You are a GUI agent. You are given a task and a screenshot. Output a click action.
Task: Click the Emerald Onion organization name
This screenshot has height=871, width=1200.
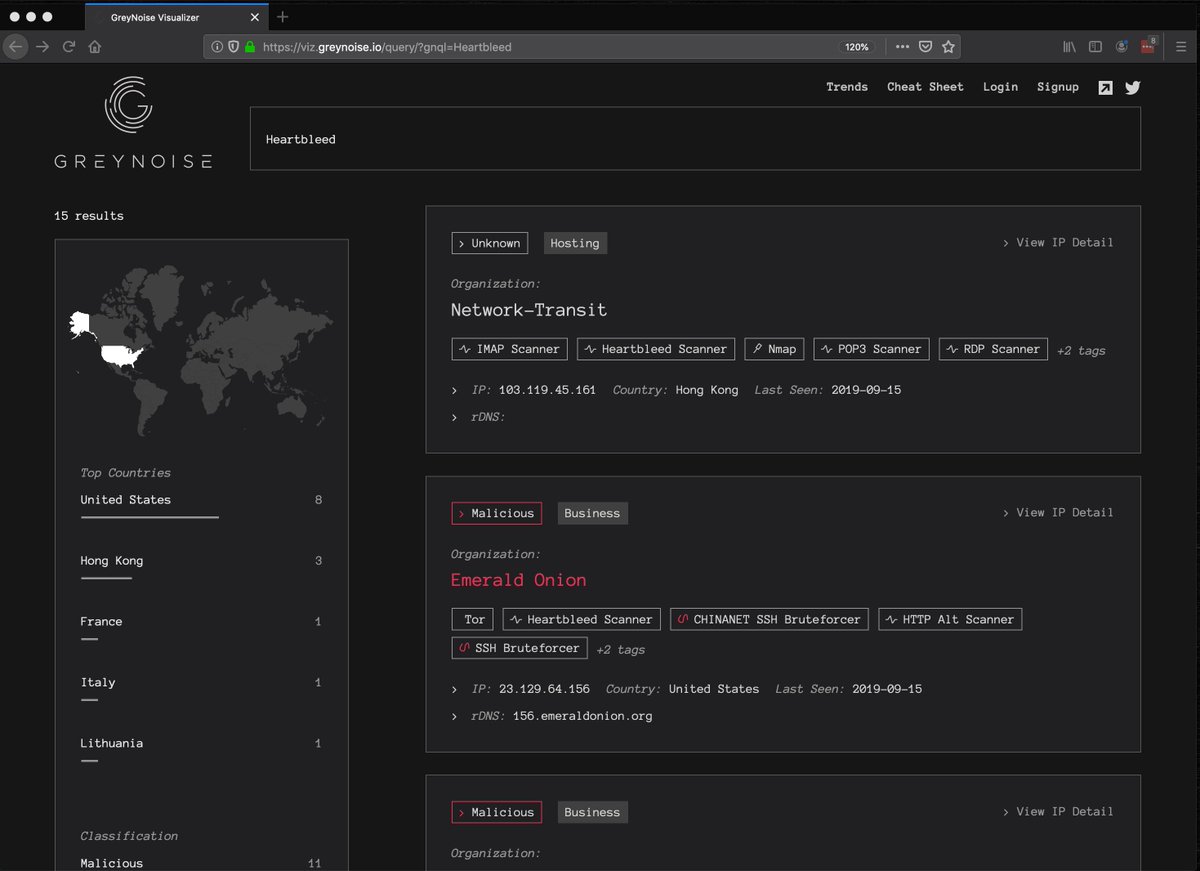519,580
